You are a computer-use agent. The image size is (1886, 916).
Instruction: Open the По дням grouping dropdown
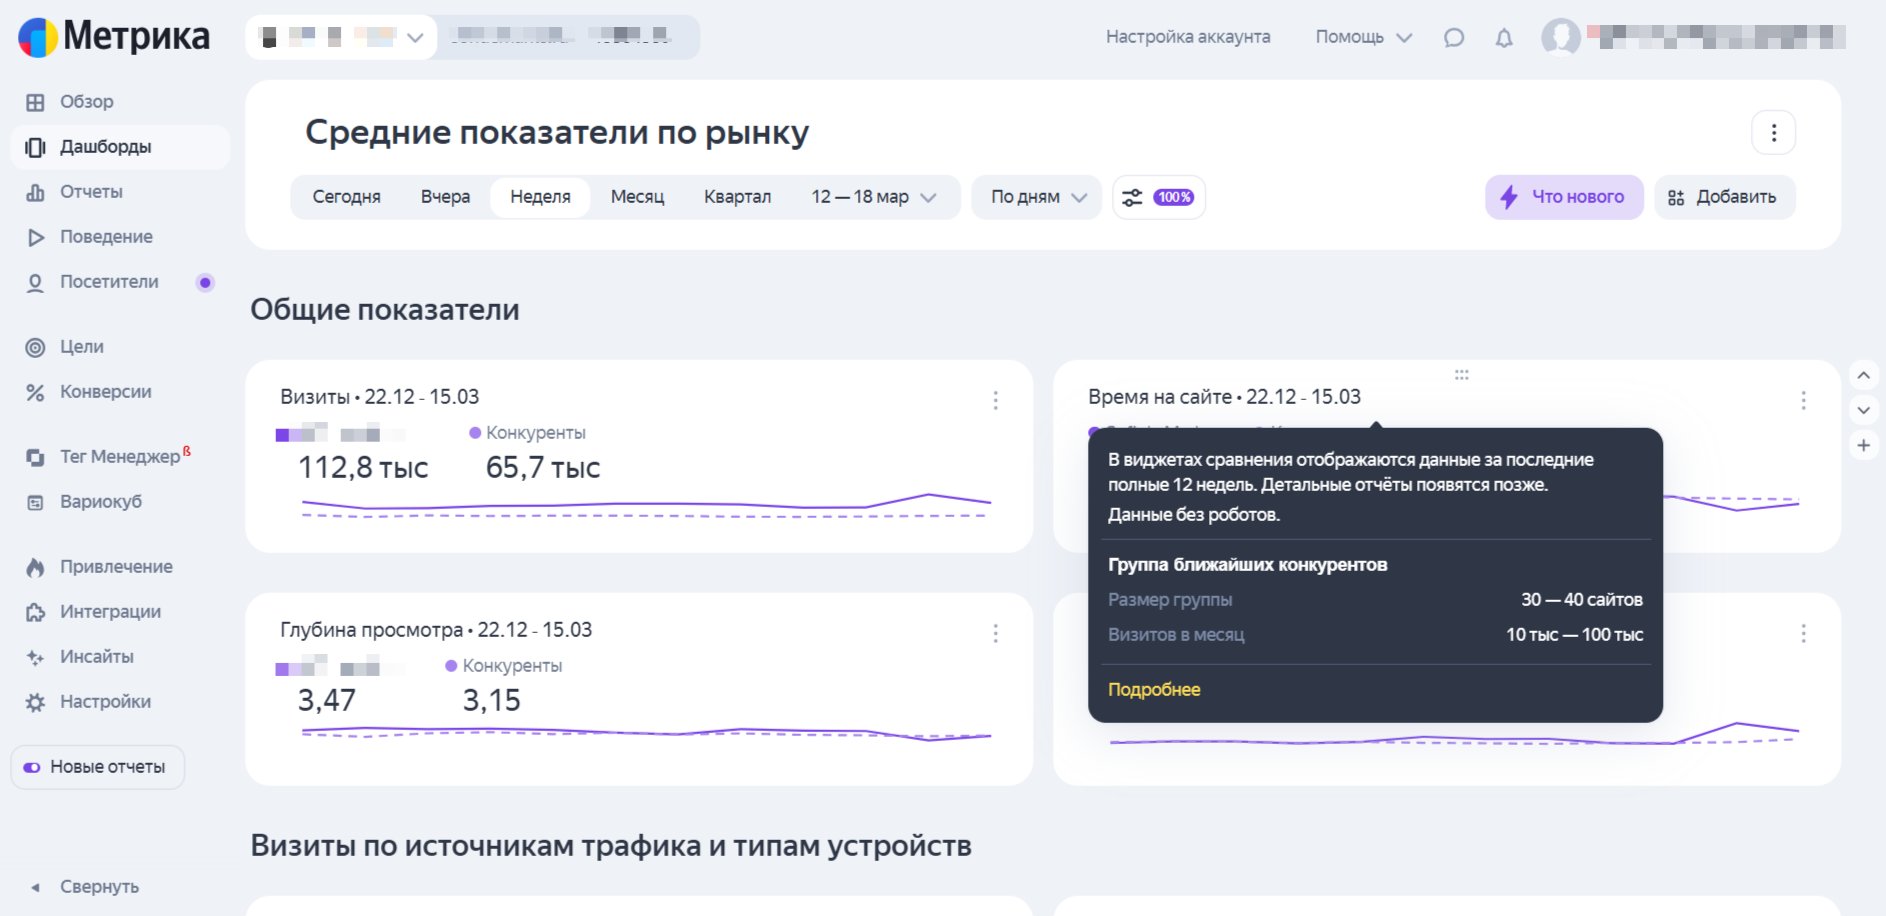[x=1035, y=197]
